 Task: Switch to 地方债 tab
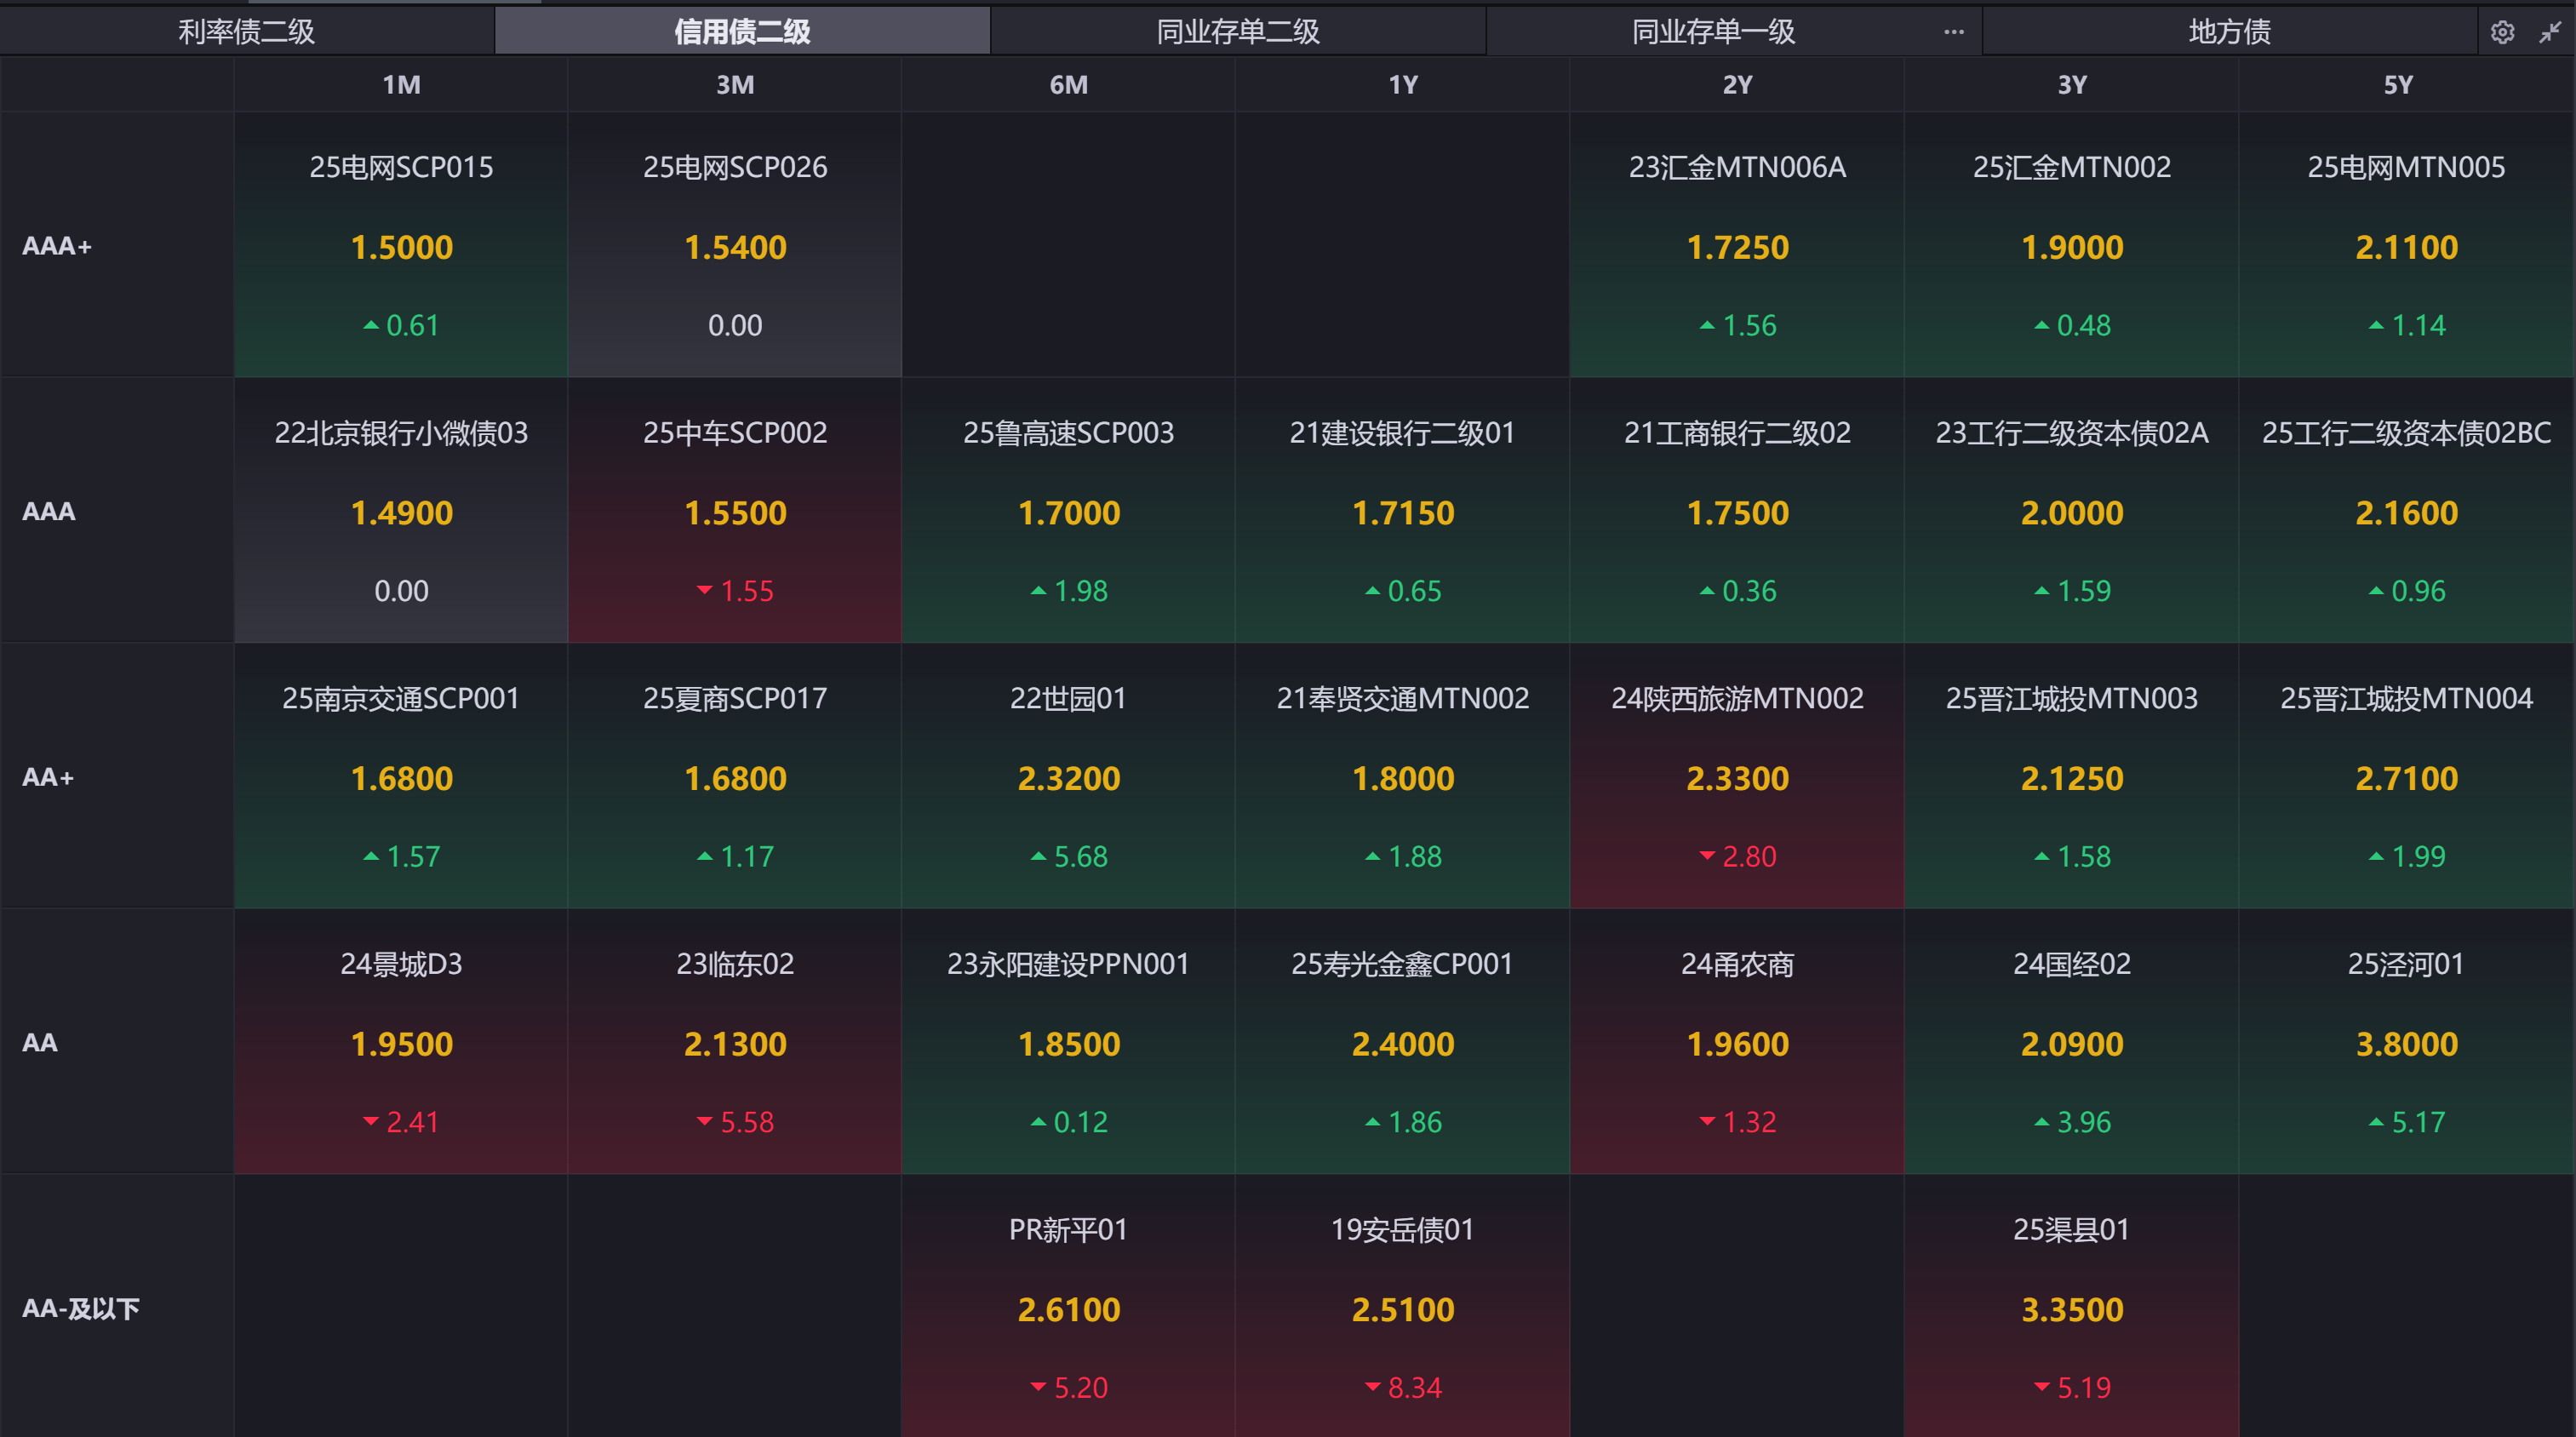(2229, 32)
